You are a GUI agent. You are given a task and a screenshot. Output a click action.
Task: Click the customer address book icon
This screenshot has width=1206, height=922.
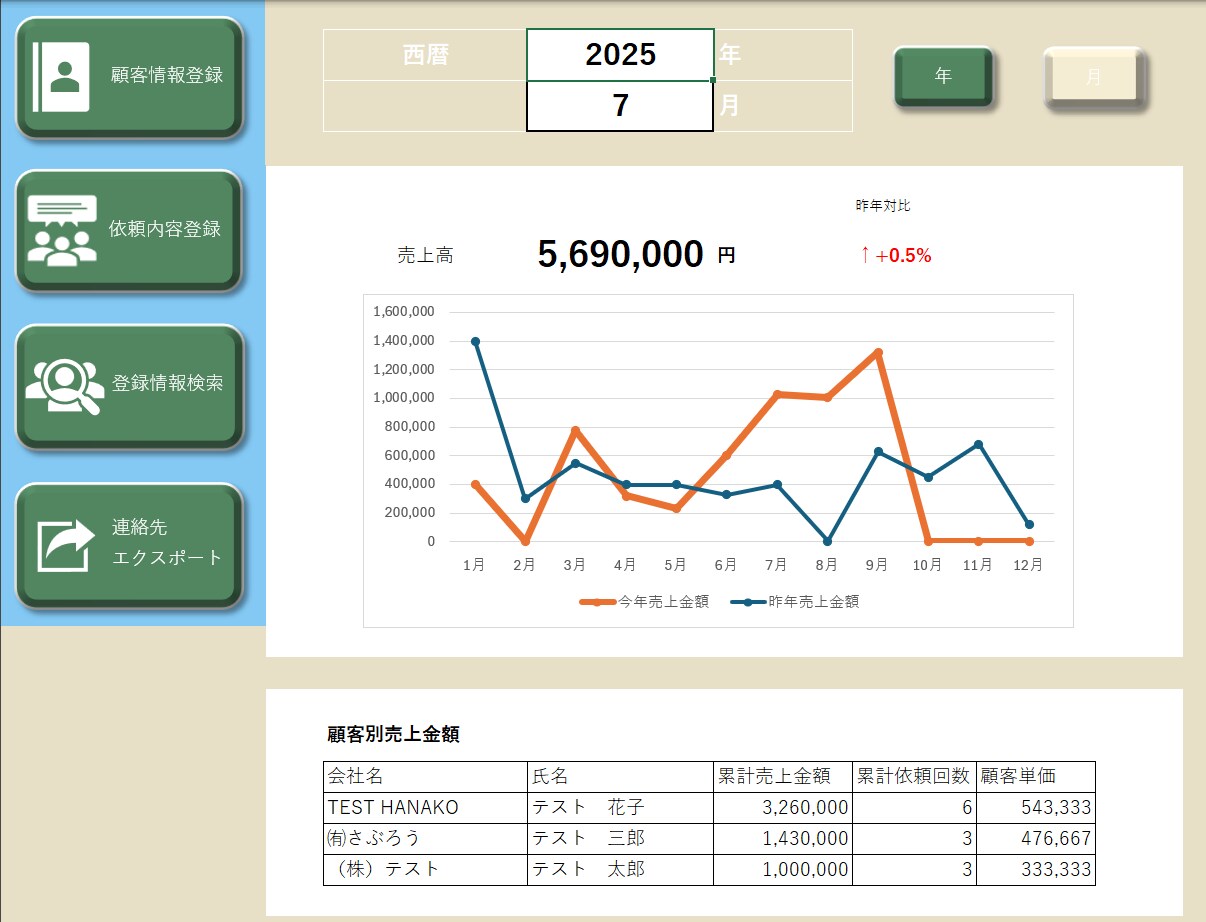61,76
